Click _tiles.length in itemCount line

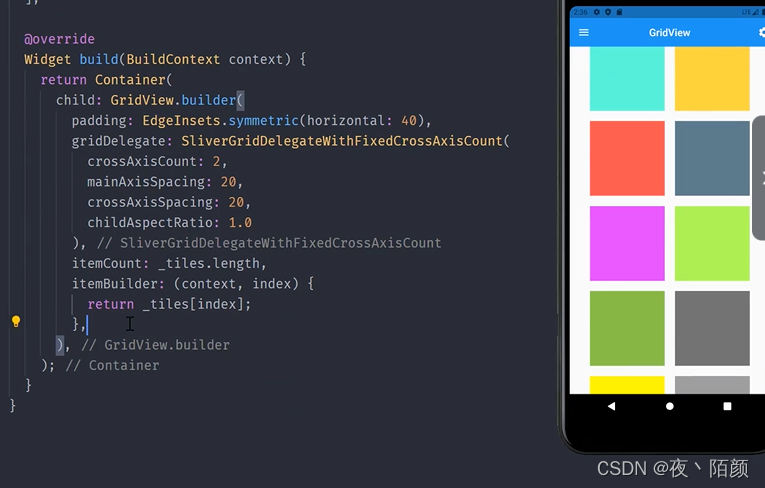click(x=209, y=264)
